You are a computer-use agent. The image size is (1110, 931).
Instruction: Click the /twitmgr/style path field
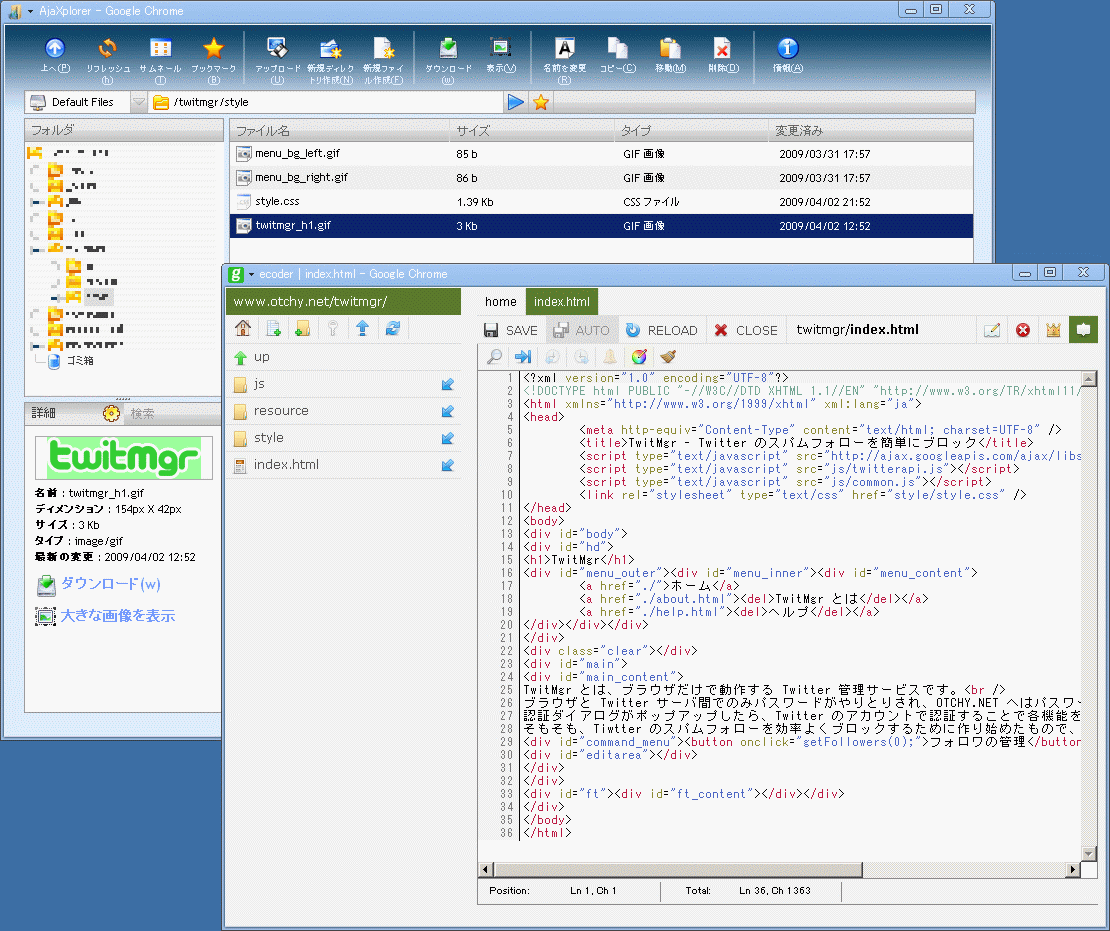point(327,102)
